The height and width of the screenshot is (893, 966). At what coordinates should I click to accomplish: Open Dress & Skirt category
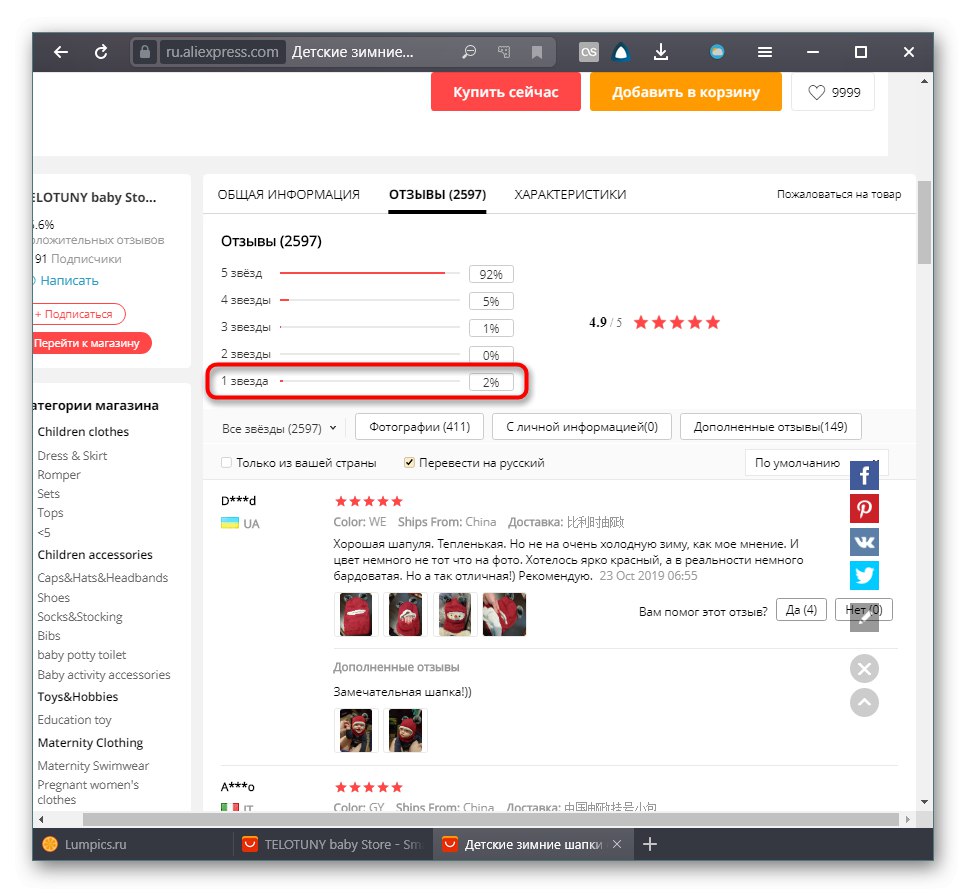coord(72,456)
